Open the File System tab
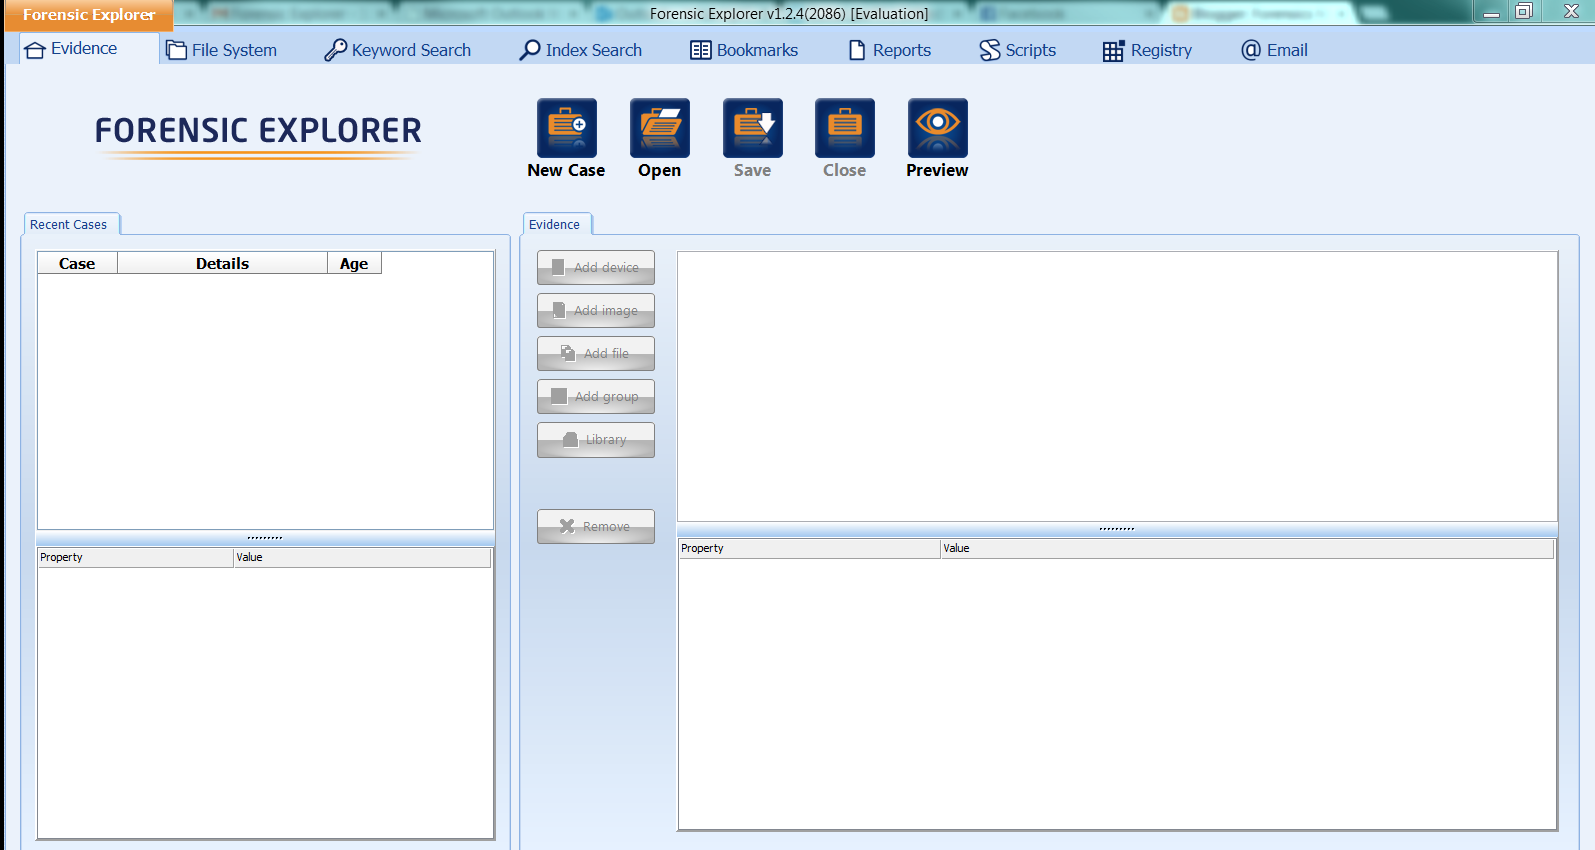Image resolution: width=1595 pixels, height=850 pixels. 222,50
